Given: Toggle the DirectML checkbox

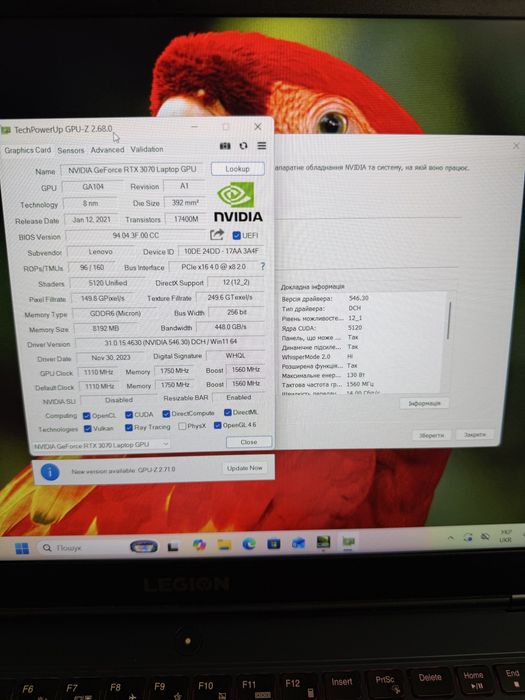Looking at the screenshot, I should point(228,412).
